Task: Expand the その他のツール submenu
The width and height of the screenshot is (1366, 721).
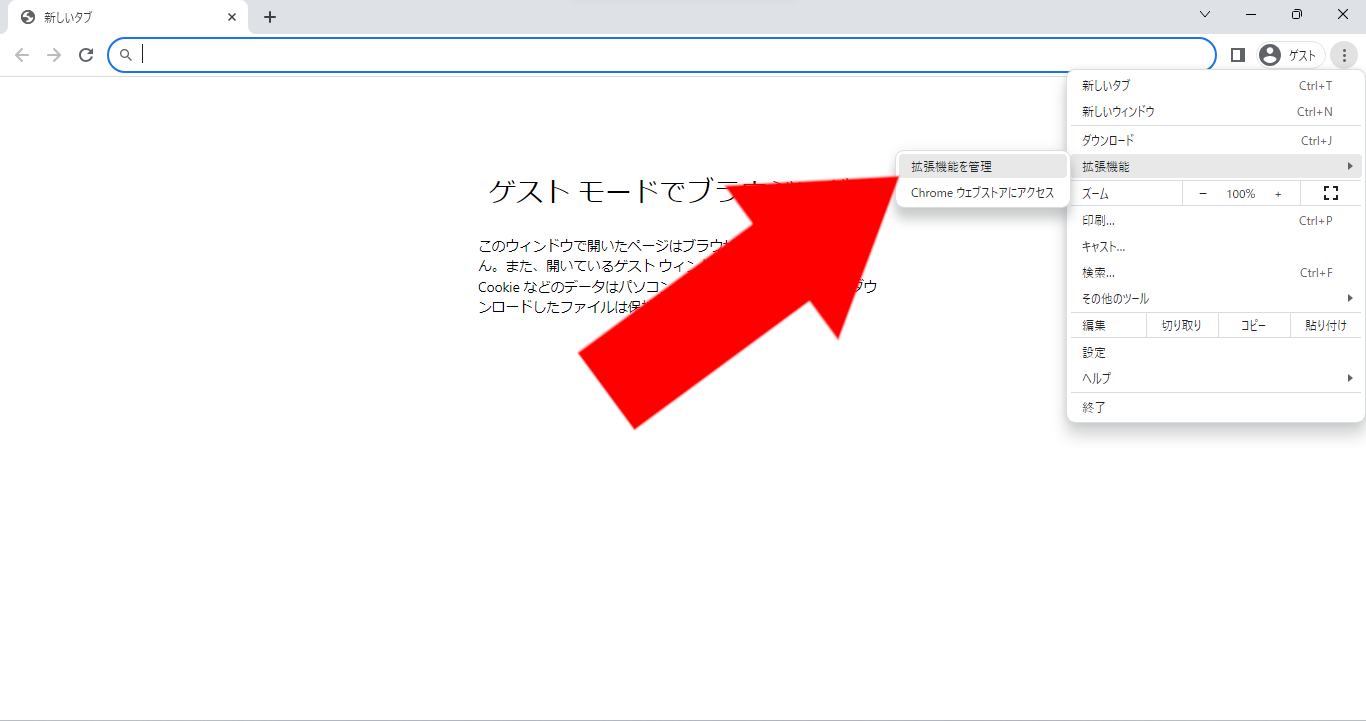Action: point(1215,298)
